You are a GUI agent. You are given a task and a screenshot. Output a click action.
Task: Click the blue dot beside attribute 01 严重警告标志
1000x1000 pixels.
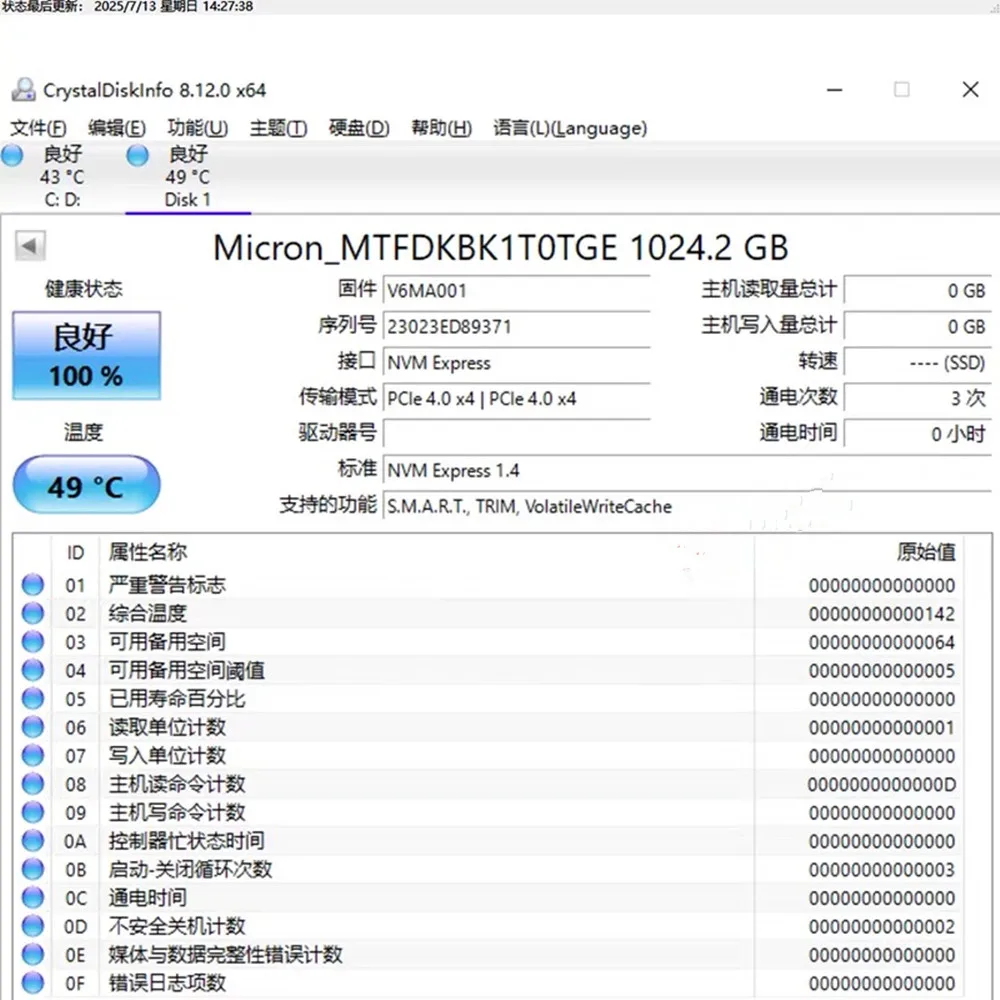pos(31,584)
